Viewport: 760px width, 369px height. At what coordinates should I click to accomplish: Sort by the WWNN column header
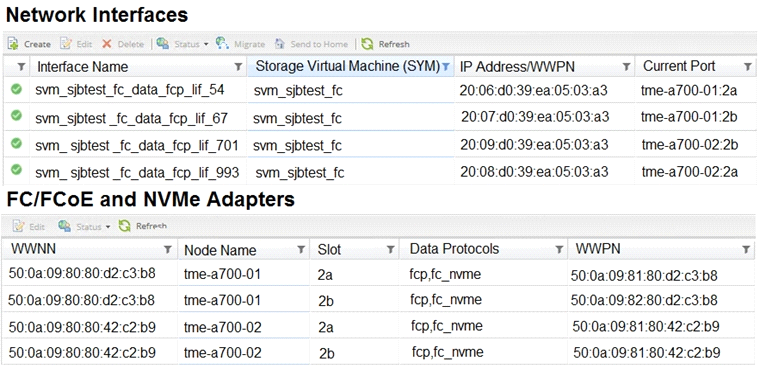click(33, 249)
